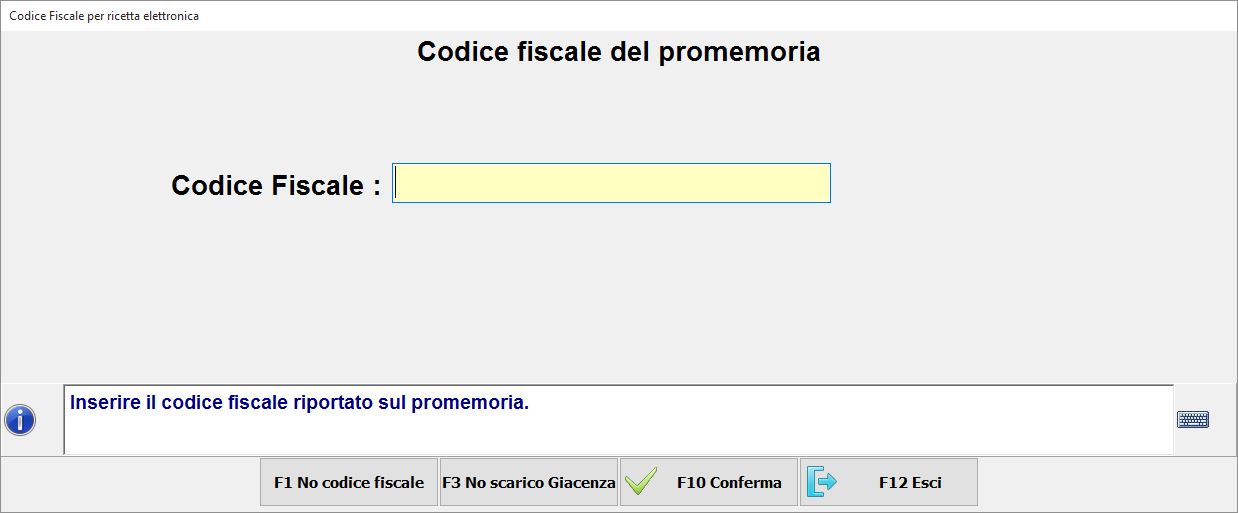
Task: Click the 'Inserire il codice fiscale' message text
Action: click(299, 403)
